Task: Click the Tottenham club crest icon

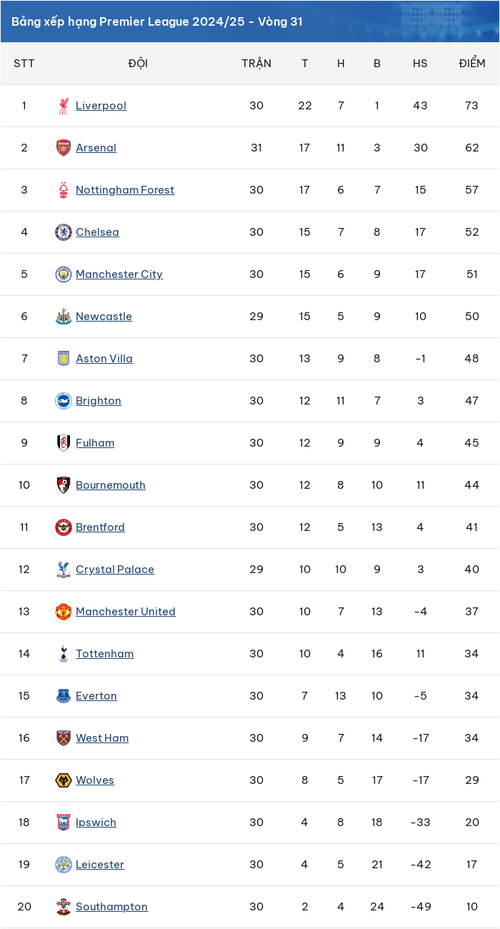Action: coord(63,653)
